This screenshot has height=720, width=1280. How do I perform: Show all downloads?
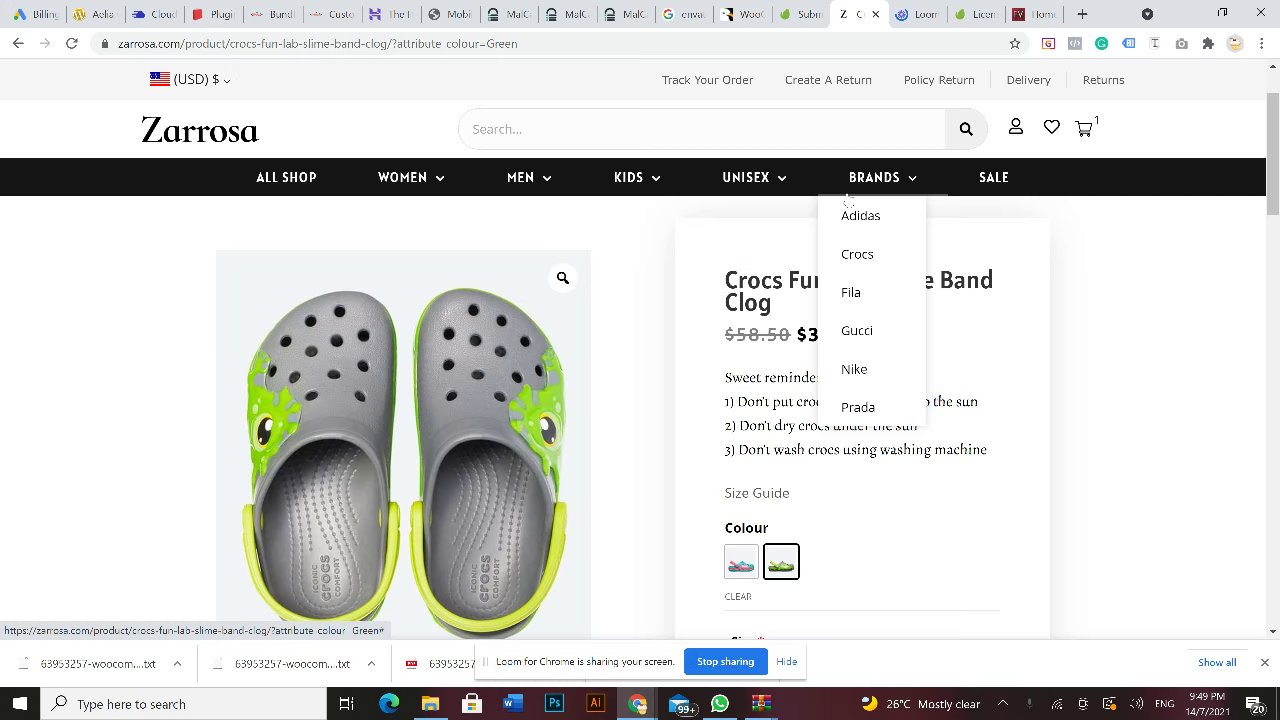(1217, 662)
